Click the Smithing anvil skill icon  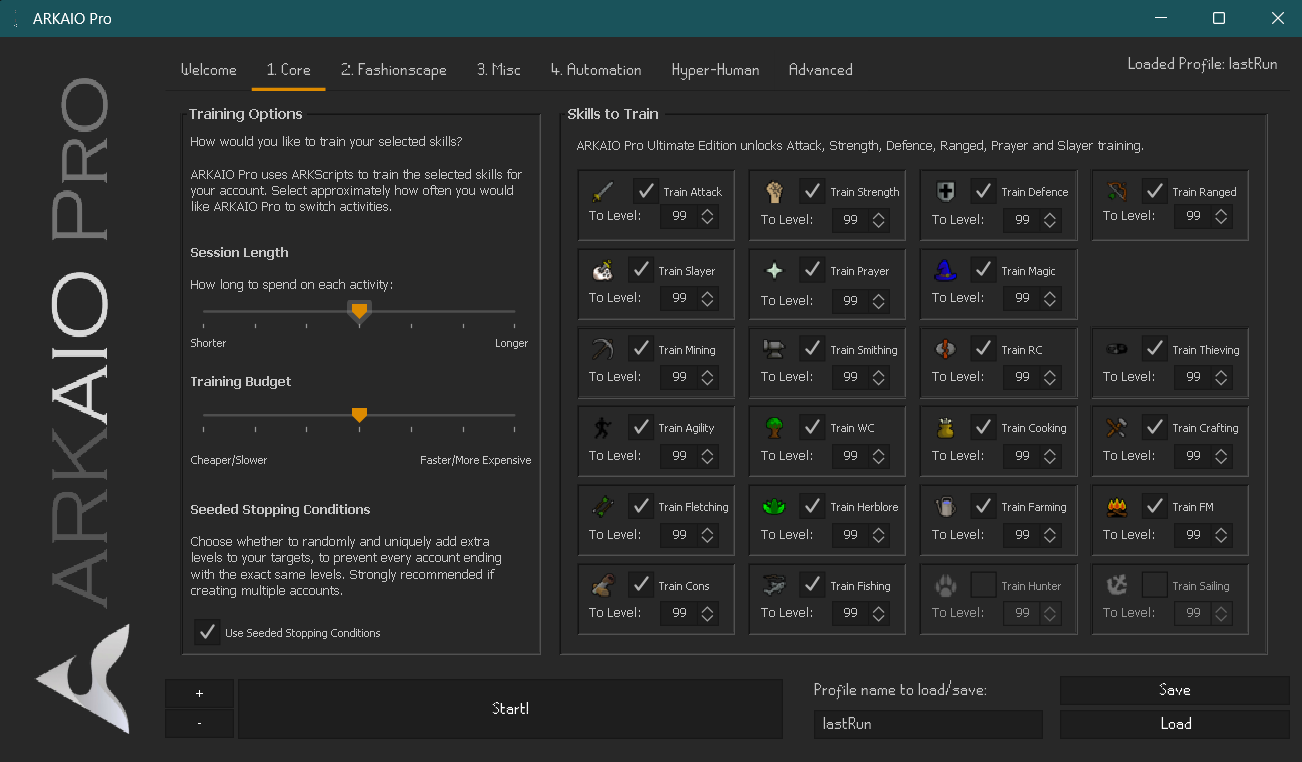tap(774, 349)
